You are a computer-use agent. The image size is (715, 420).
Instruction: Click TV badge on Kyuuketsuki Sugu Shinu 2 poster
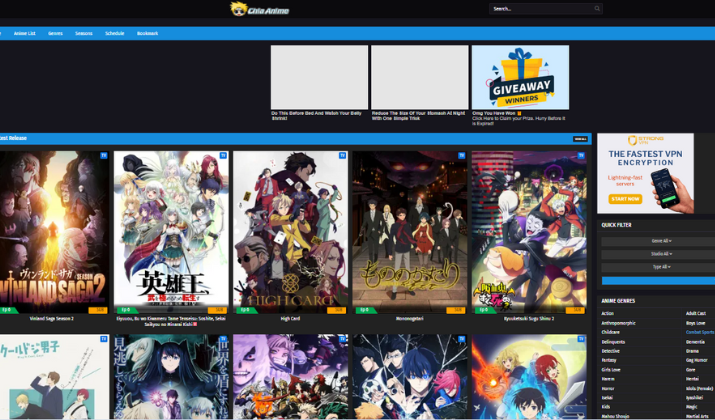581,156
